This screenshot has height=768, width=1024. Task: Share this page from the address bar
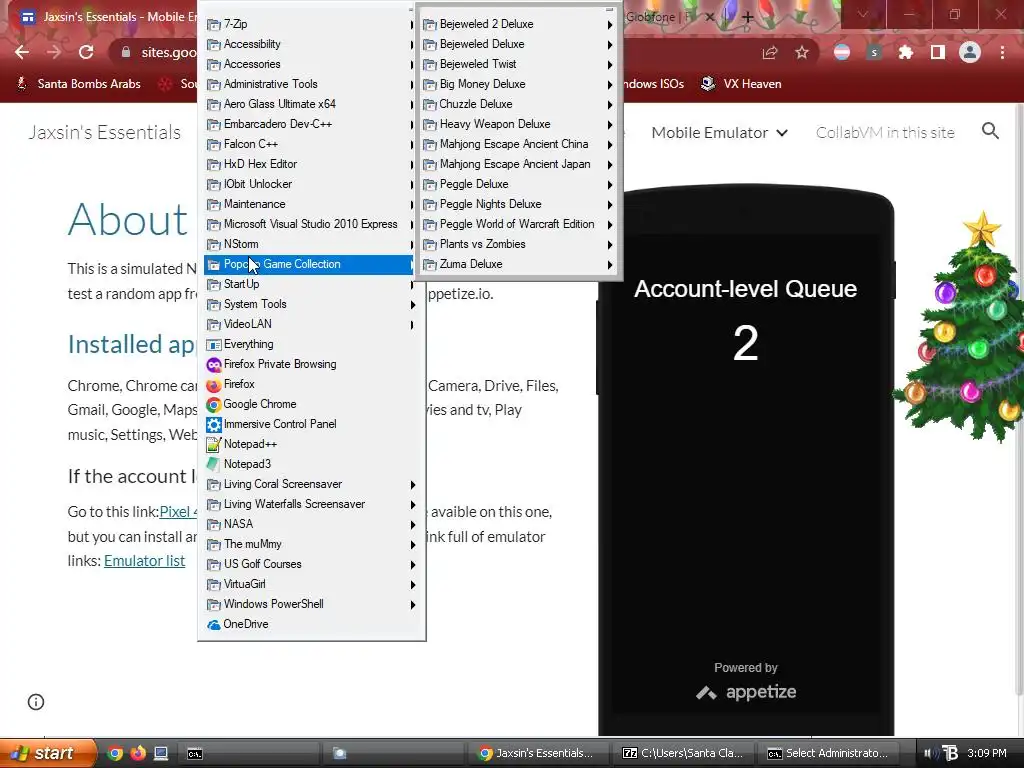click(770, 53)
